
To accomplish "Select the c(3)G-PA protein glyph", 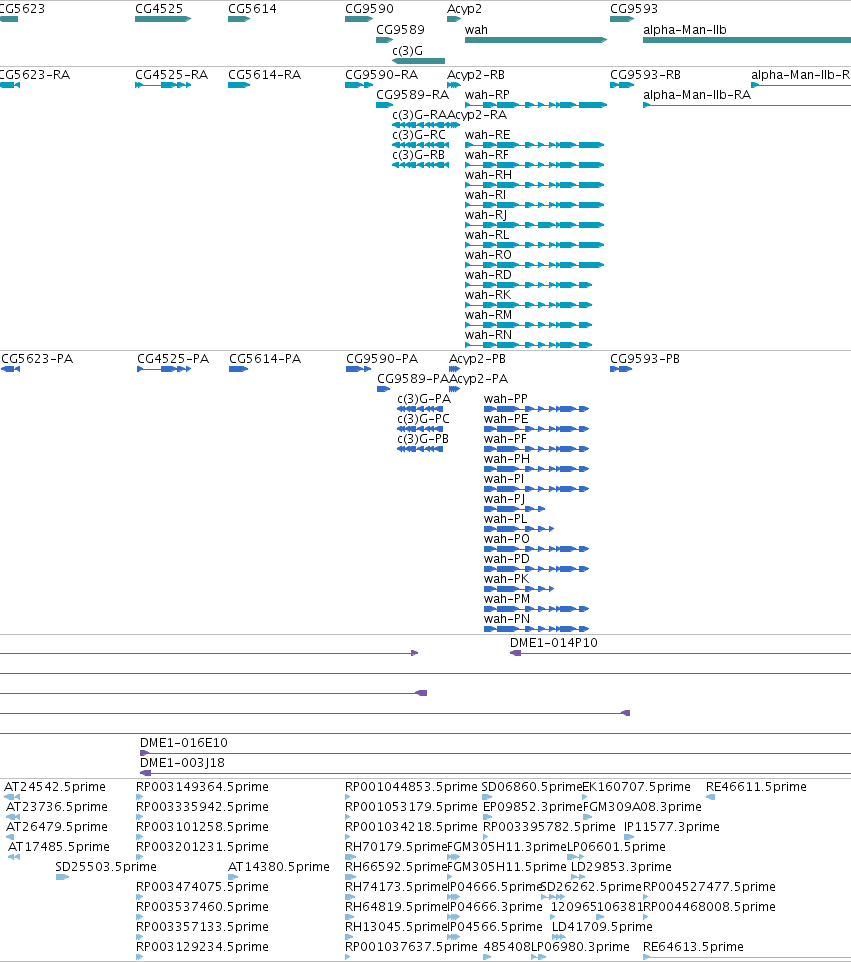I will click(x=420, y=409).
